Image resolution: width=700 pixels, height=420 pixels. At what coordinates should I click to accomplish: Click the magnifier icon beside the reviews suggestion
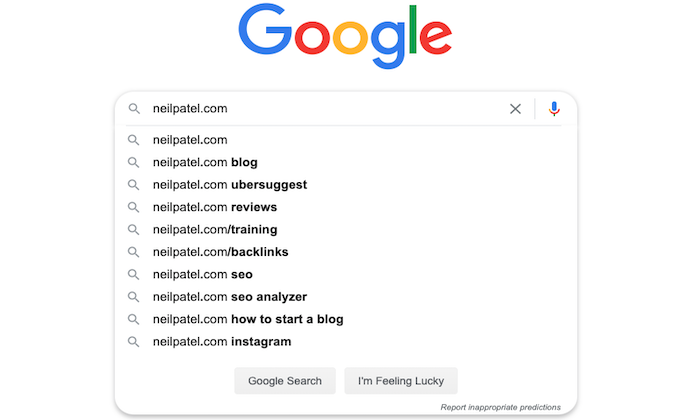pyautogui.click(x=134, y=207)
